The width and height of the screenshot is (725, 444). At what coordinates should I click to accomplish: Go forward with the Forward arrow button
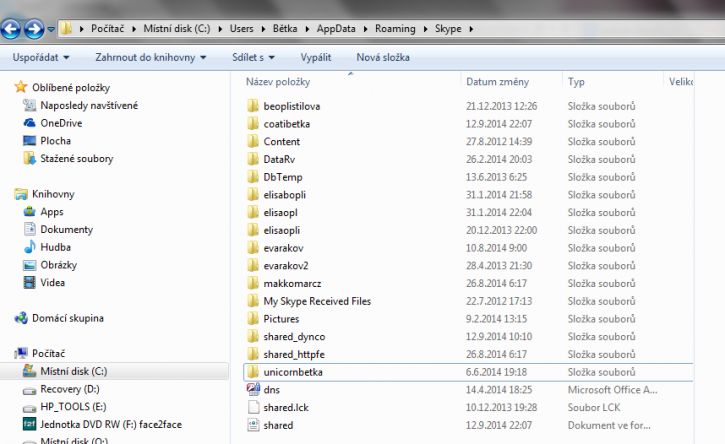pos(34,29)
